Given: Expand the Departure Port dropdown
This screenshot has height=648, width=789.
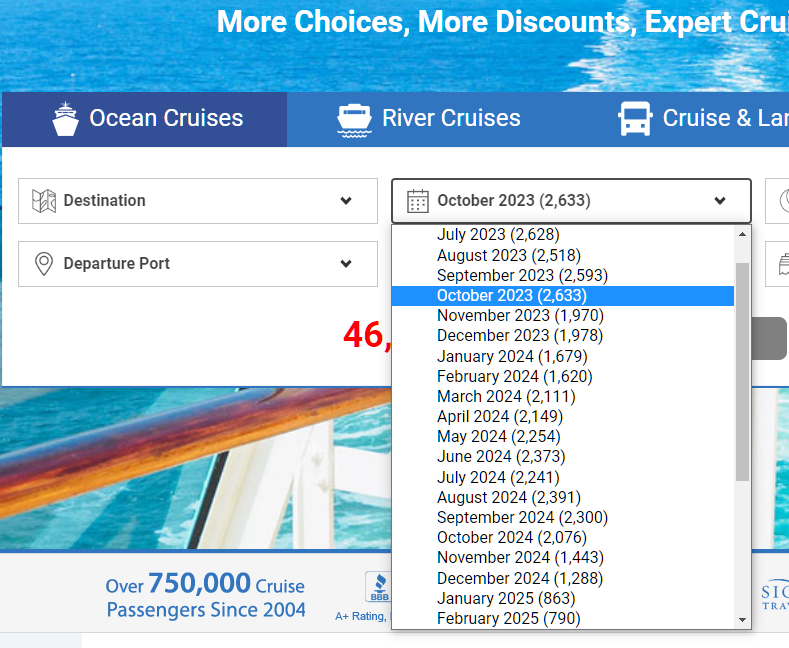Looking at the screenshot, I should [x=198, y=264].
